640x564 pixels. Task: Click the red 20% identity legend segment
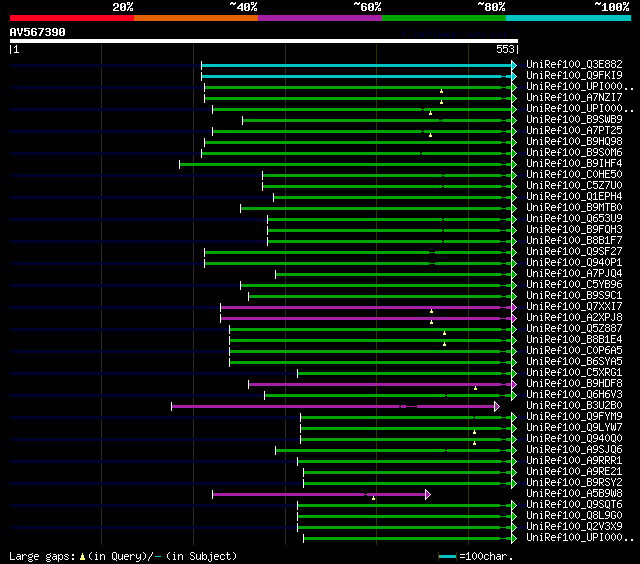tap(72, 18)
